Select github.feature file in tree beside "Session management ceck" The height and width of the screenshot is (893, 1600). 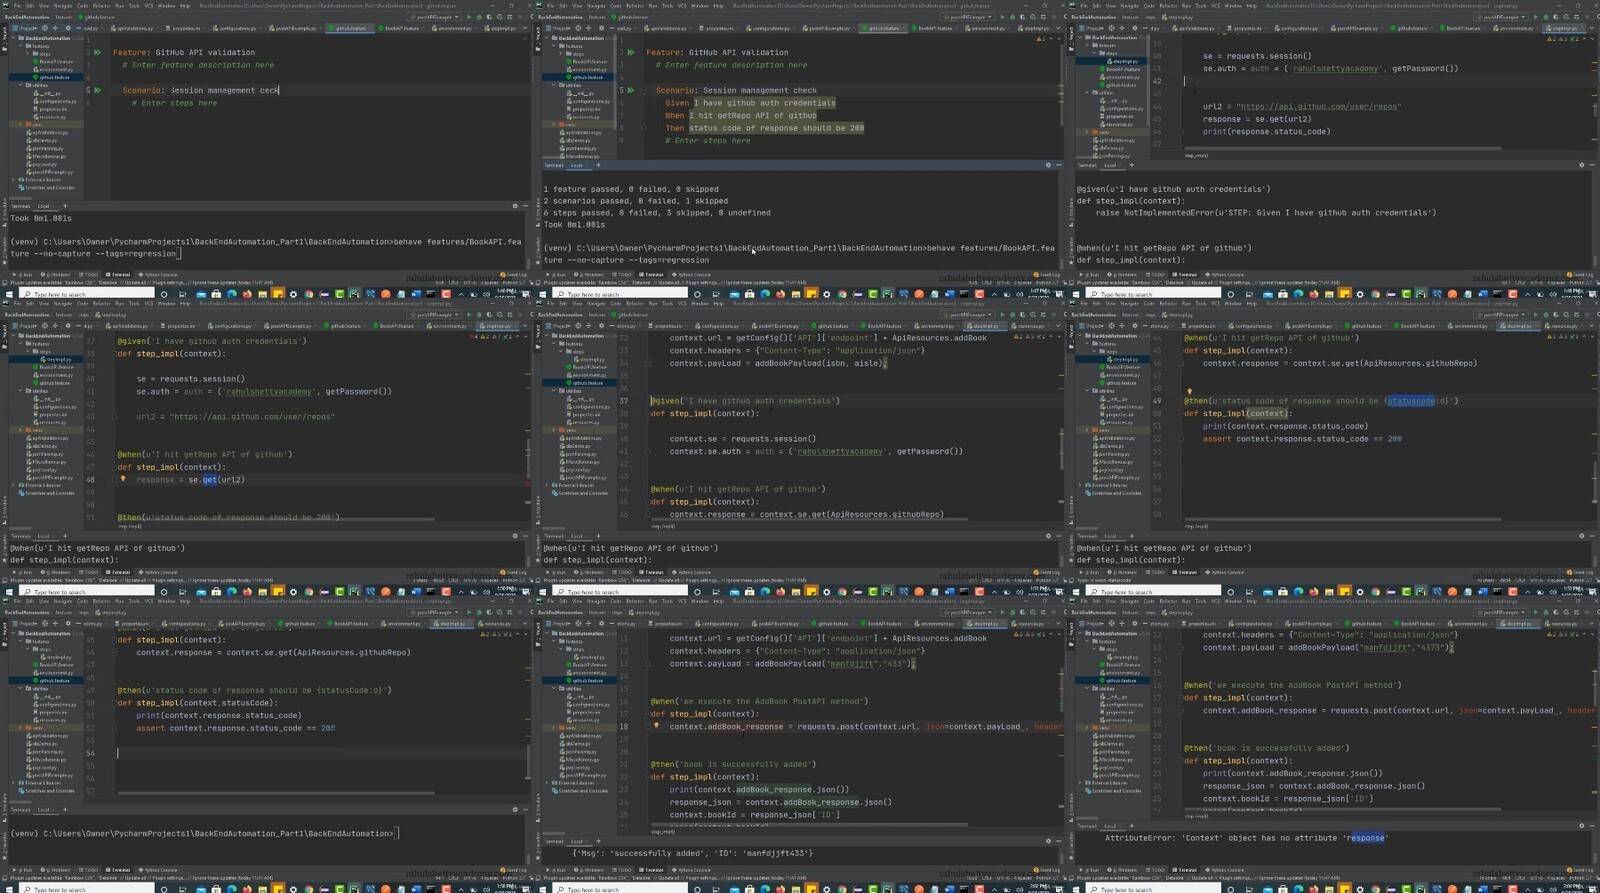coord(54,77)
